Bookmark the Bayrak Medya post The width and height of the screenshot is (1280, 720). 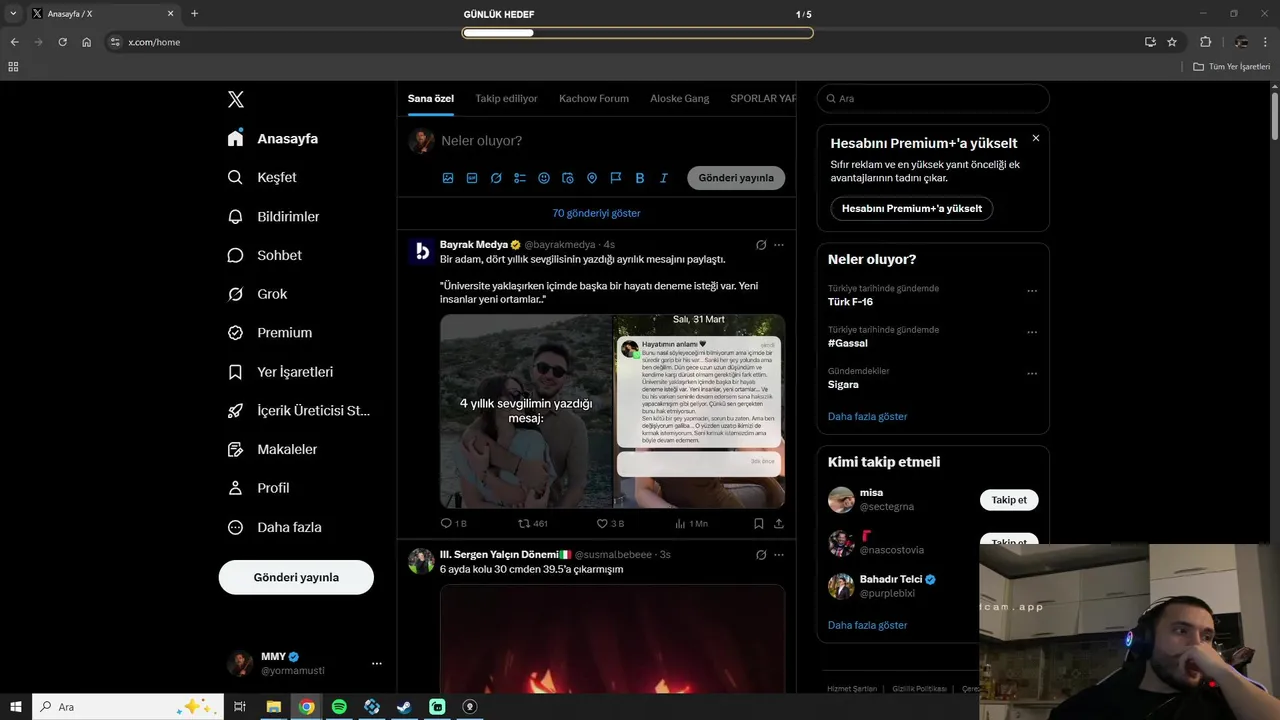(759, 523)
